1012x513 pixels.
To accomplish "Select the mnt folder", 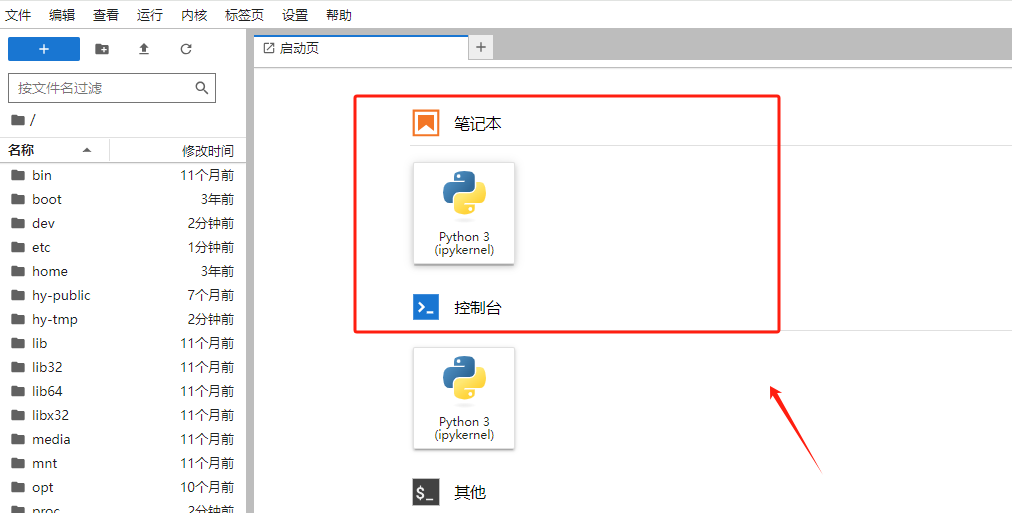I will pyautogui.click(x=123, y=463).
